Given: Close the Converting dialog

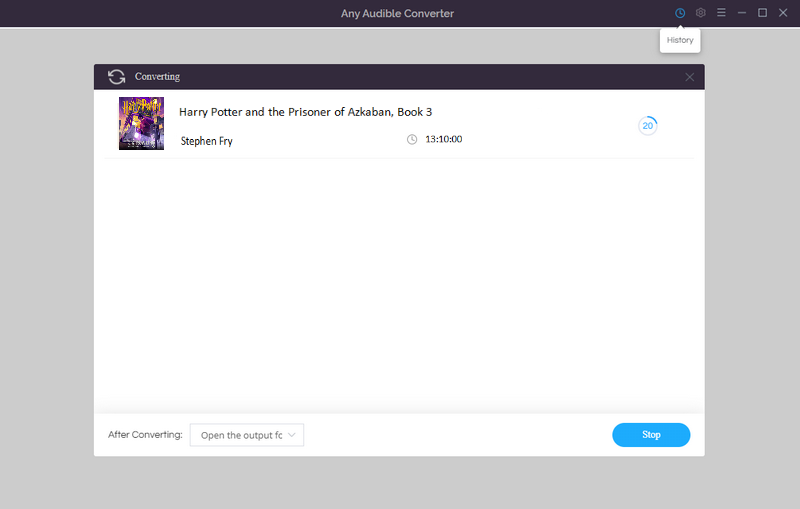Looking at the screenshot, I should coord(689,77).
